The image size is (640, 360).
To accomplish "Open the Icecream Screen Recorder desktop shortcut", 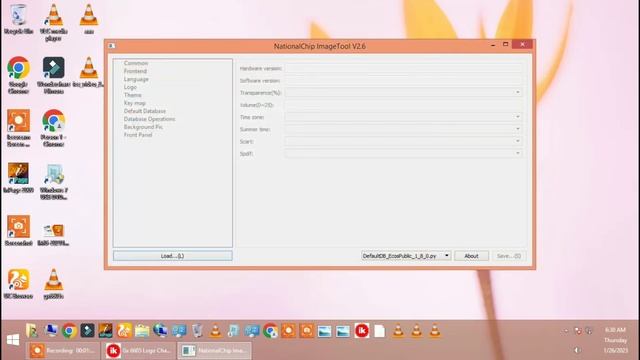I will (18, 128).
